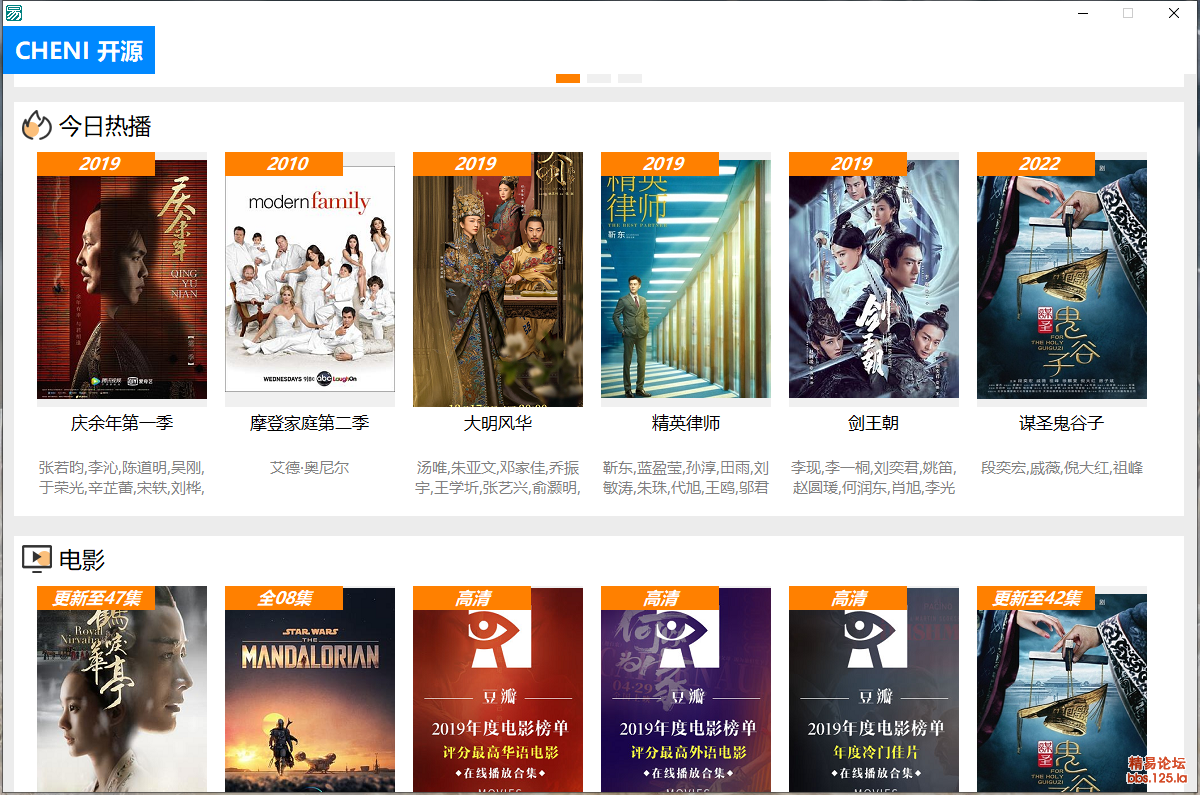Click the 今日热播 section heading
Image resolution: width=1200 pixels, height=795 pixels.
[x=105, y=126]
